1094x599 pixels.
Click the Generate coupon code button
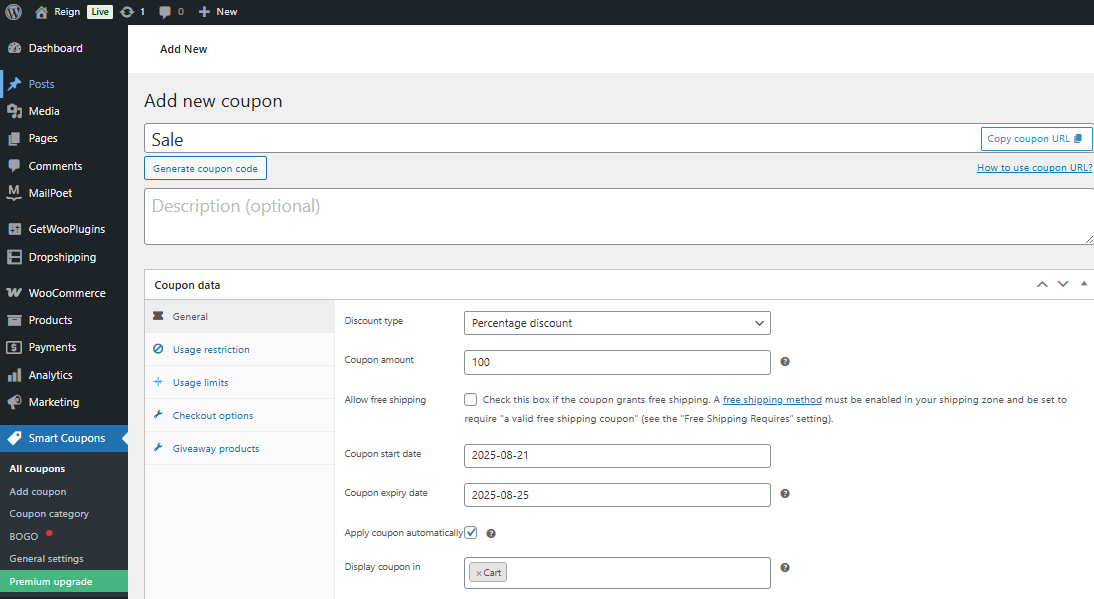pyautogui.click(x=205, y=168)
